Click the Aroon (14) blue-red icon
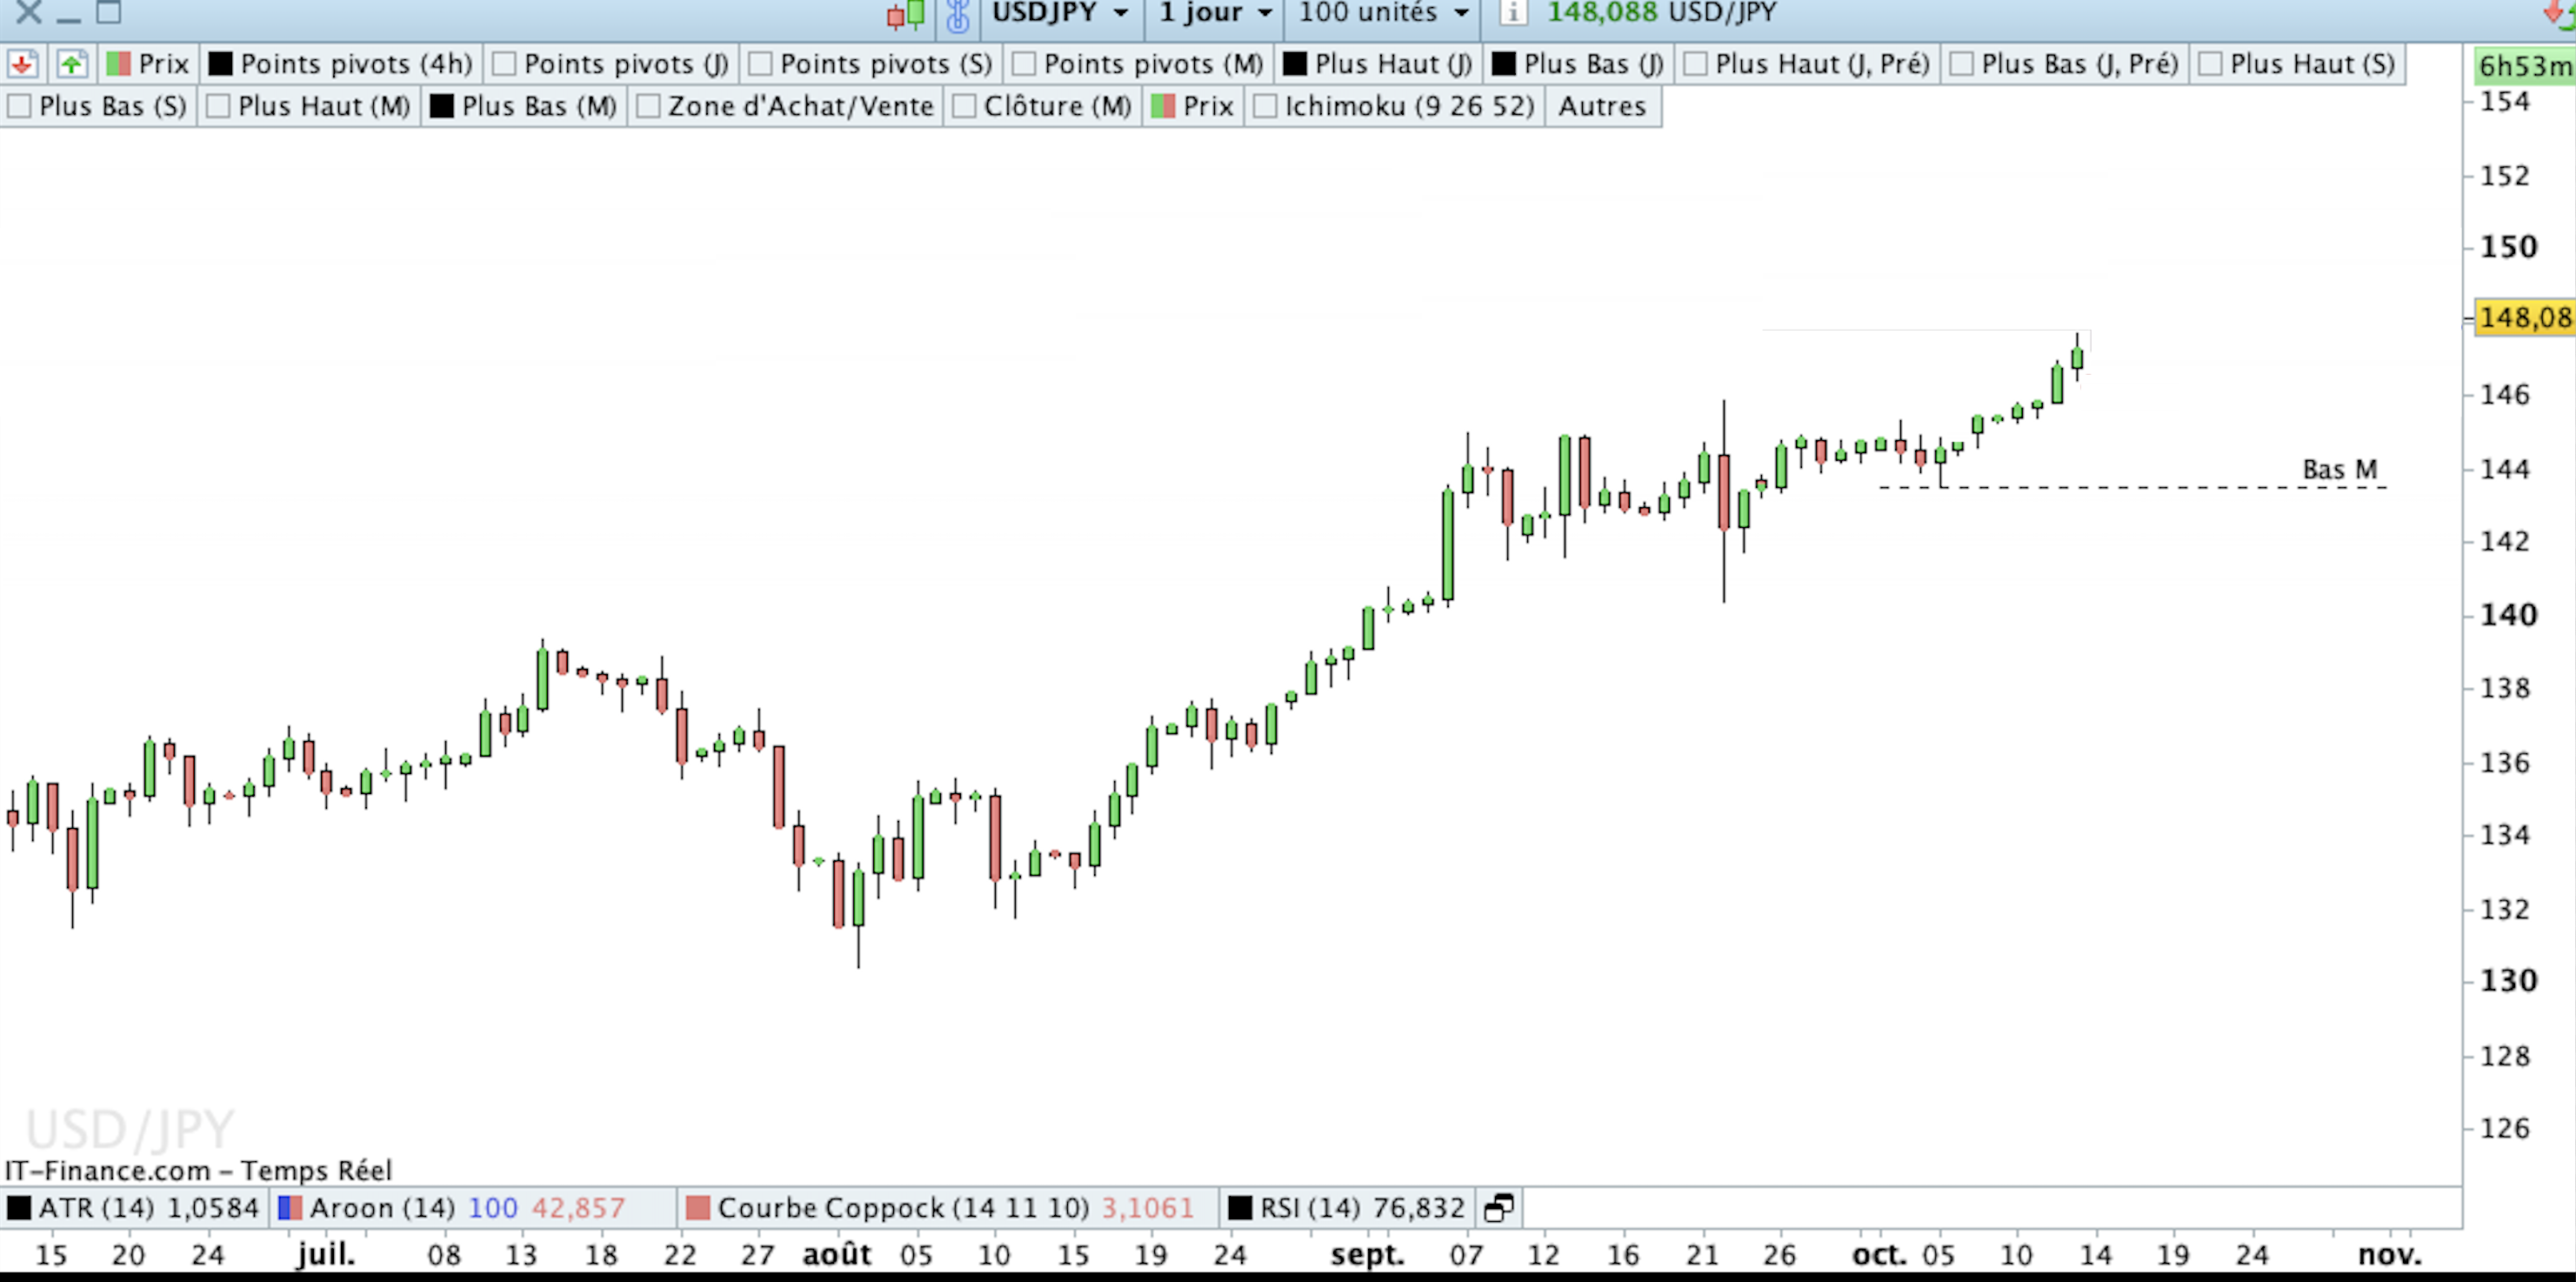2576x1282 pixels. 290,1208
